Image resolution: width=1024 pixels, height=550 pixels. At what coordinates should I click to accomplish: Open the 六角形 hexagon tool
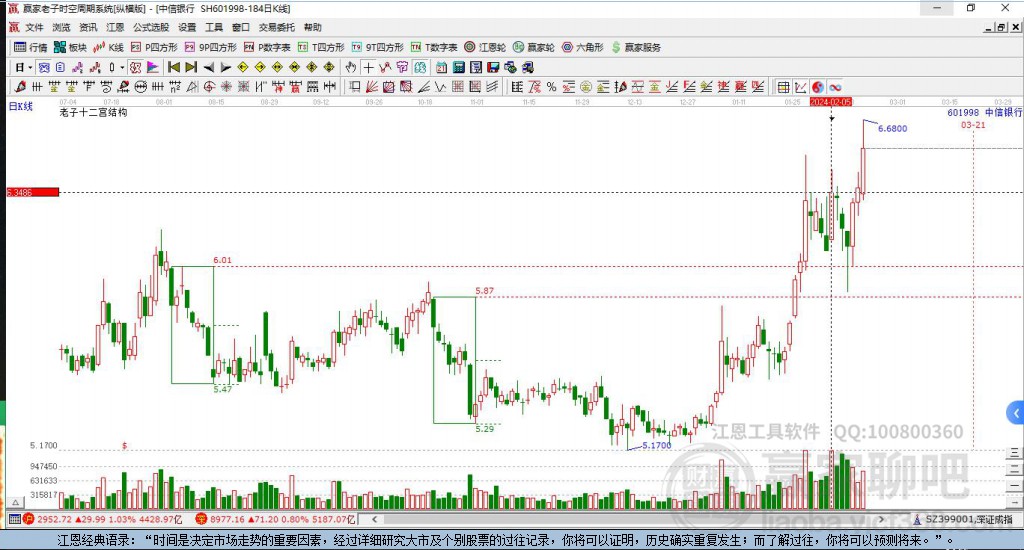tap(583, 47)
